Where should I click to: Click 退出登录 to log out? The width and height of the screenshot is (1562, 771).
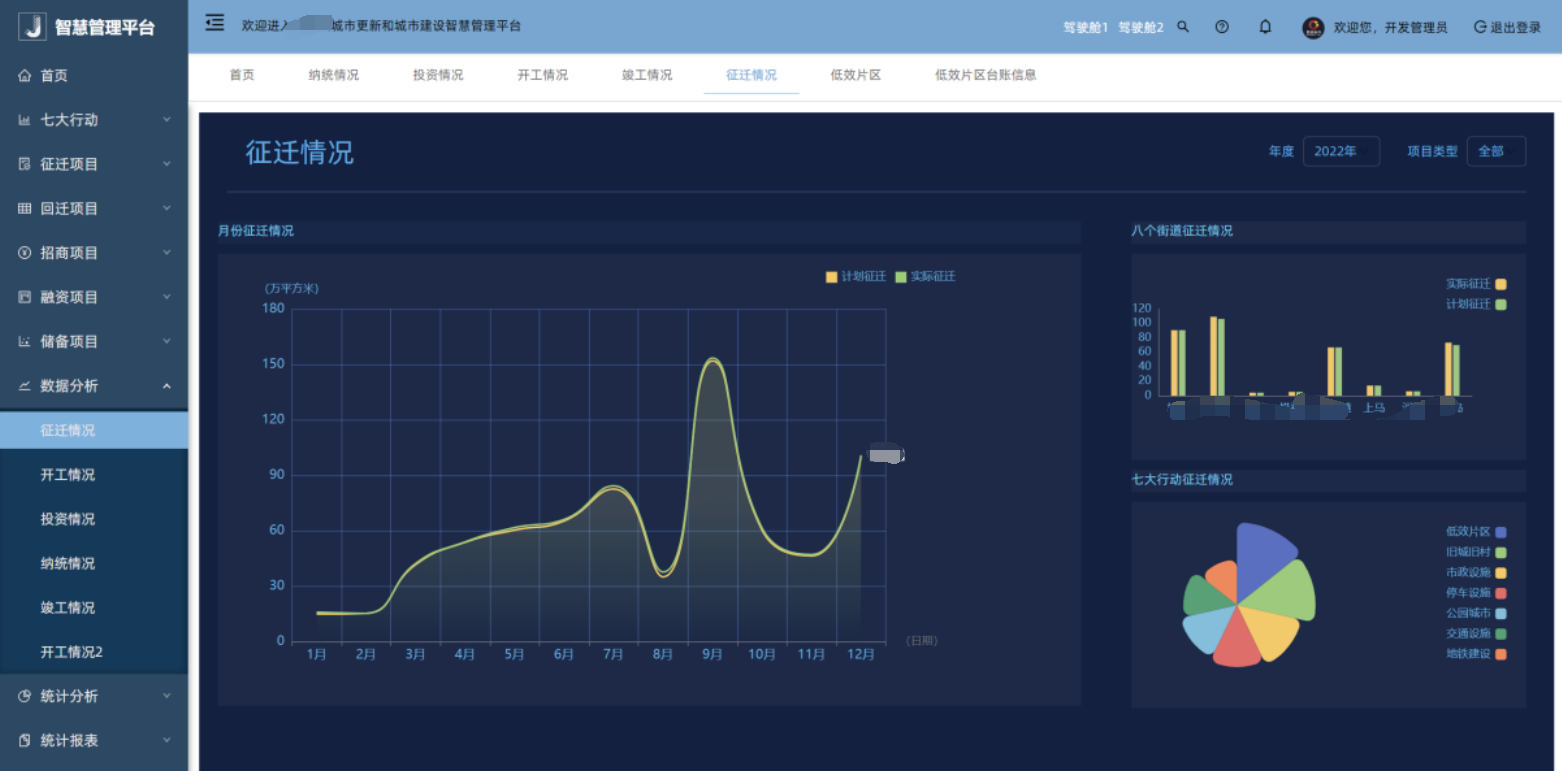pos(1508,28)
